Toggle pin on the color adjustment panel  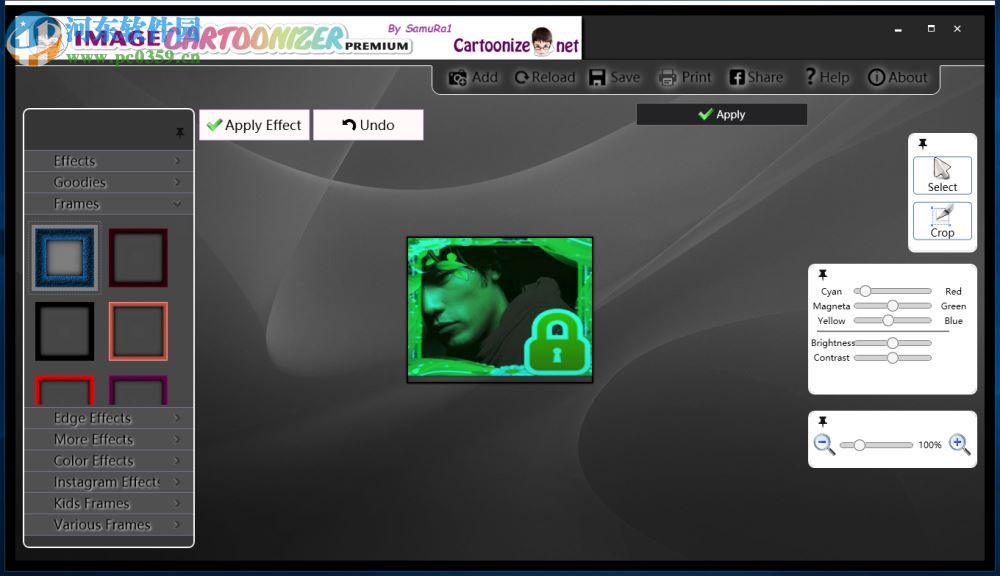click(x=823, y=274)
